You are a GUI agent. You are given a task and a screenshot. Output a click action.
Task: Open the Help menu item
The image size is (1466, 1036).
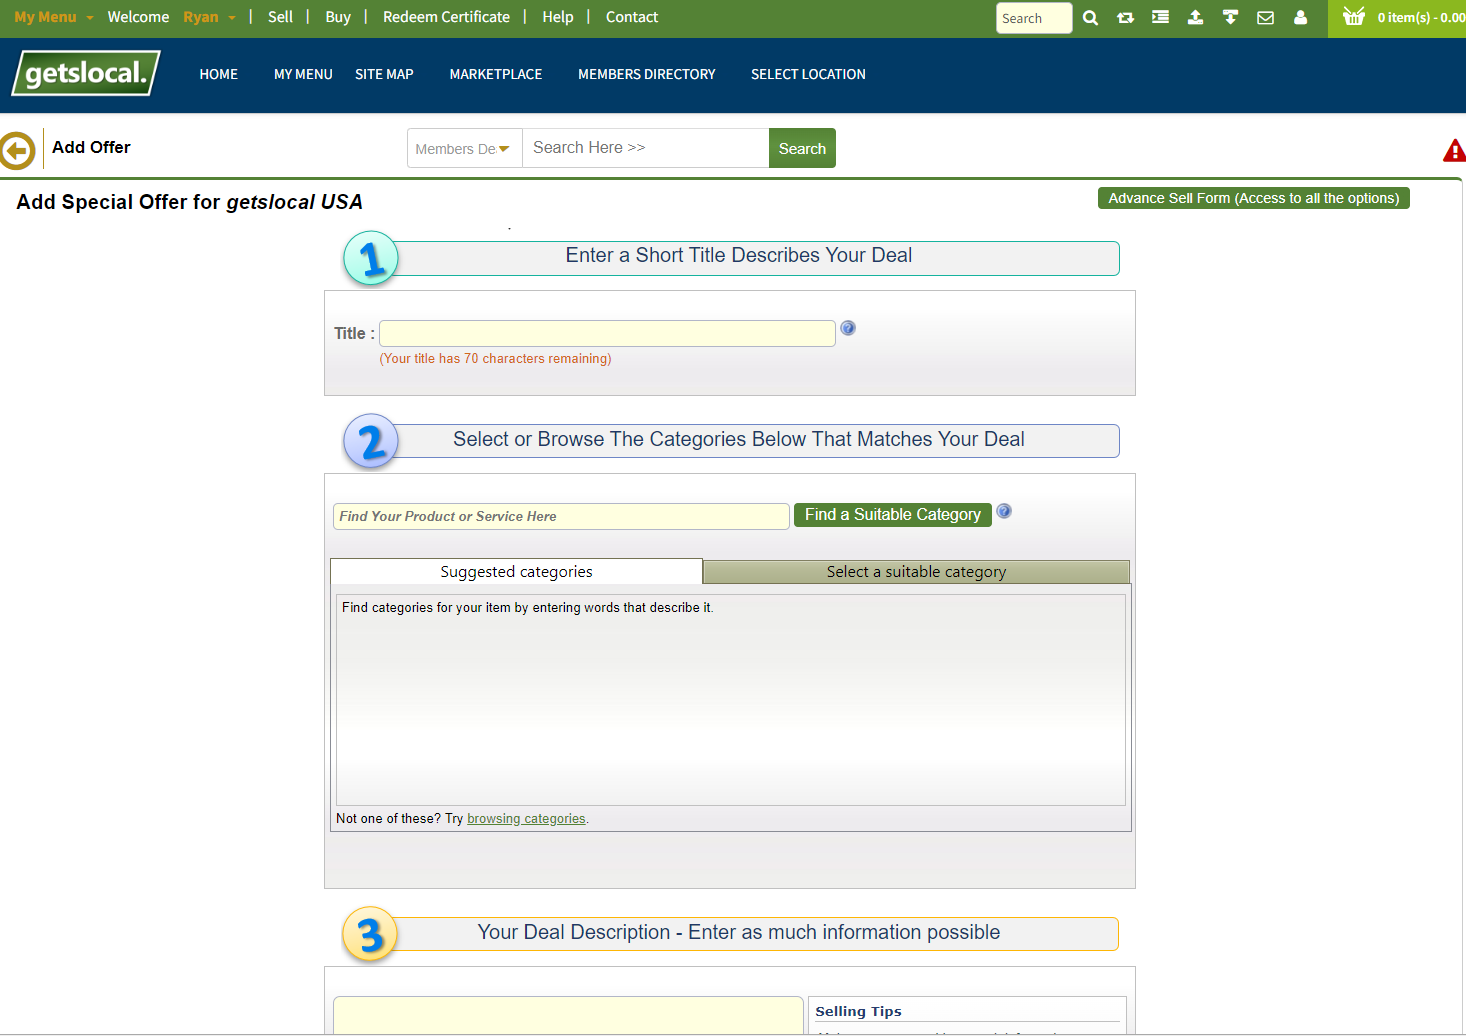pos(558,17)
